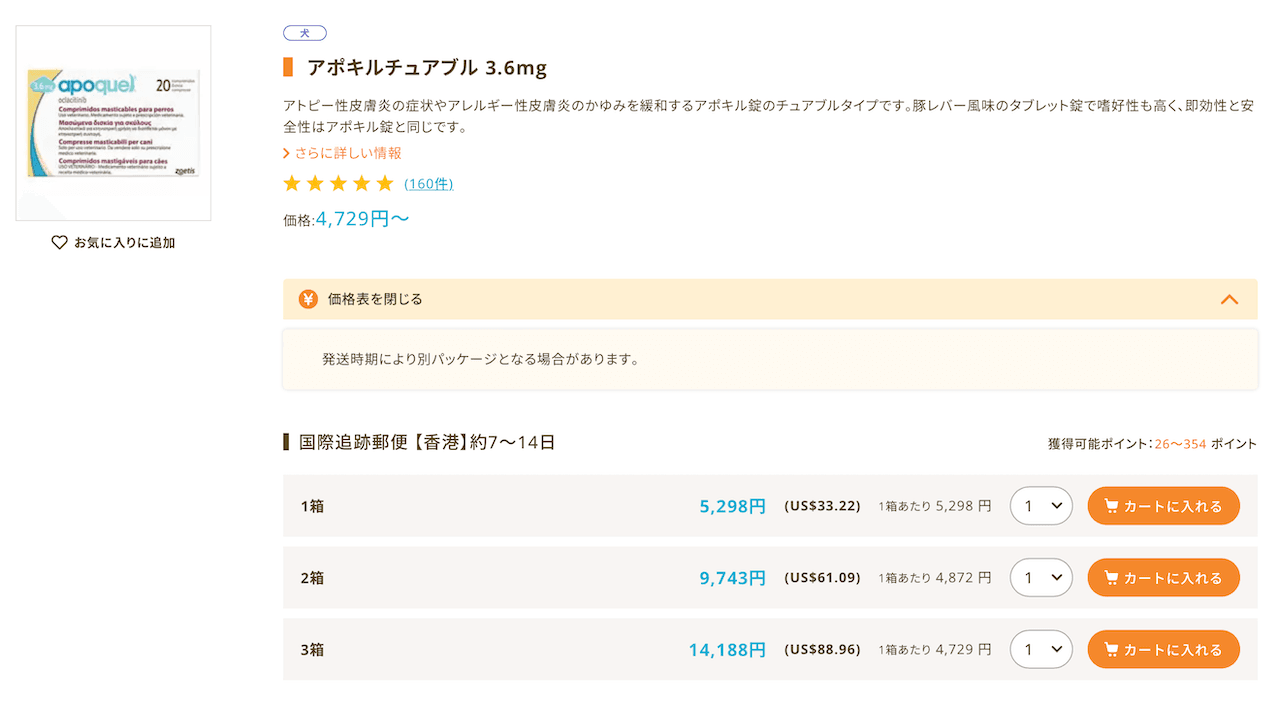Click the cart icon inside the 1箱 カートに入れる button
The width and height of the screenshot is (1280, 705).
[1111, 506]
